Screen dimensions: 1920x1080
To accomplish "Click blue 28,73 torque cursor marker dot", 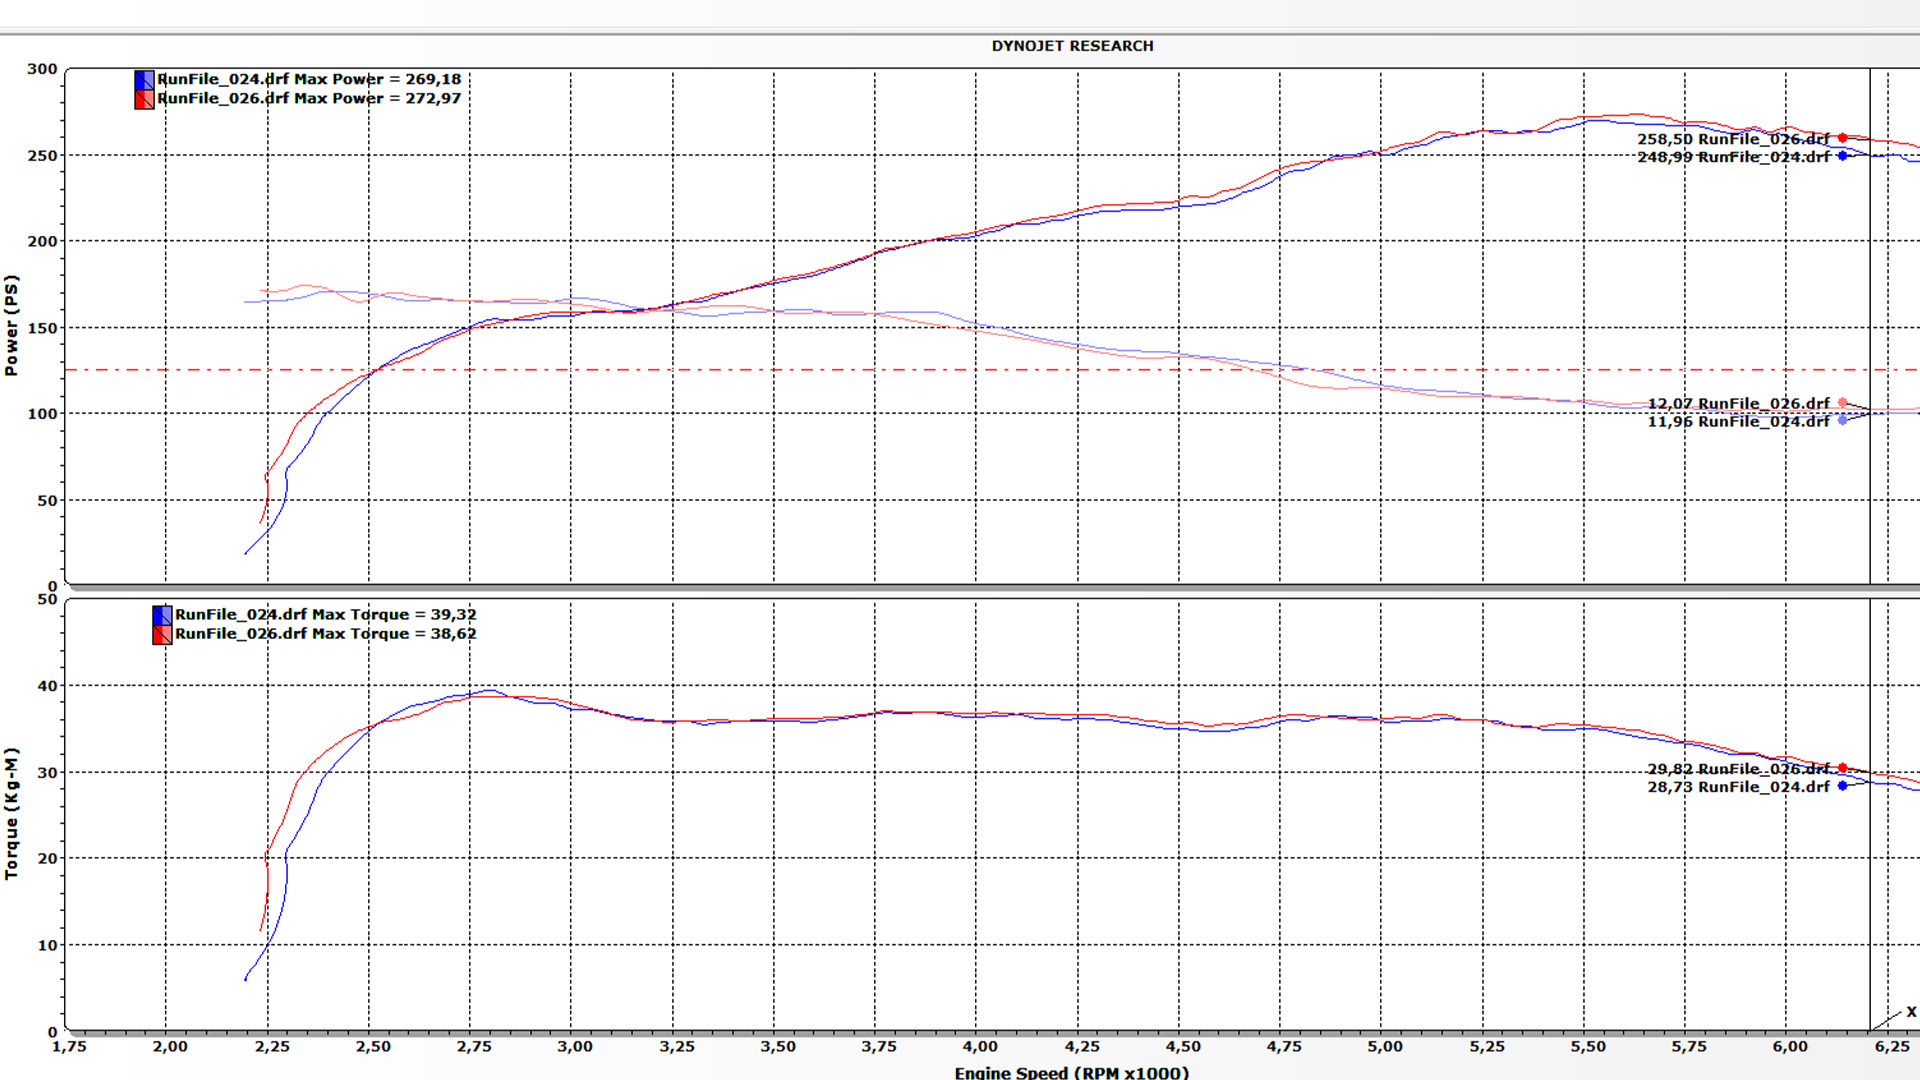I will [x=1842, y=786].
